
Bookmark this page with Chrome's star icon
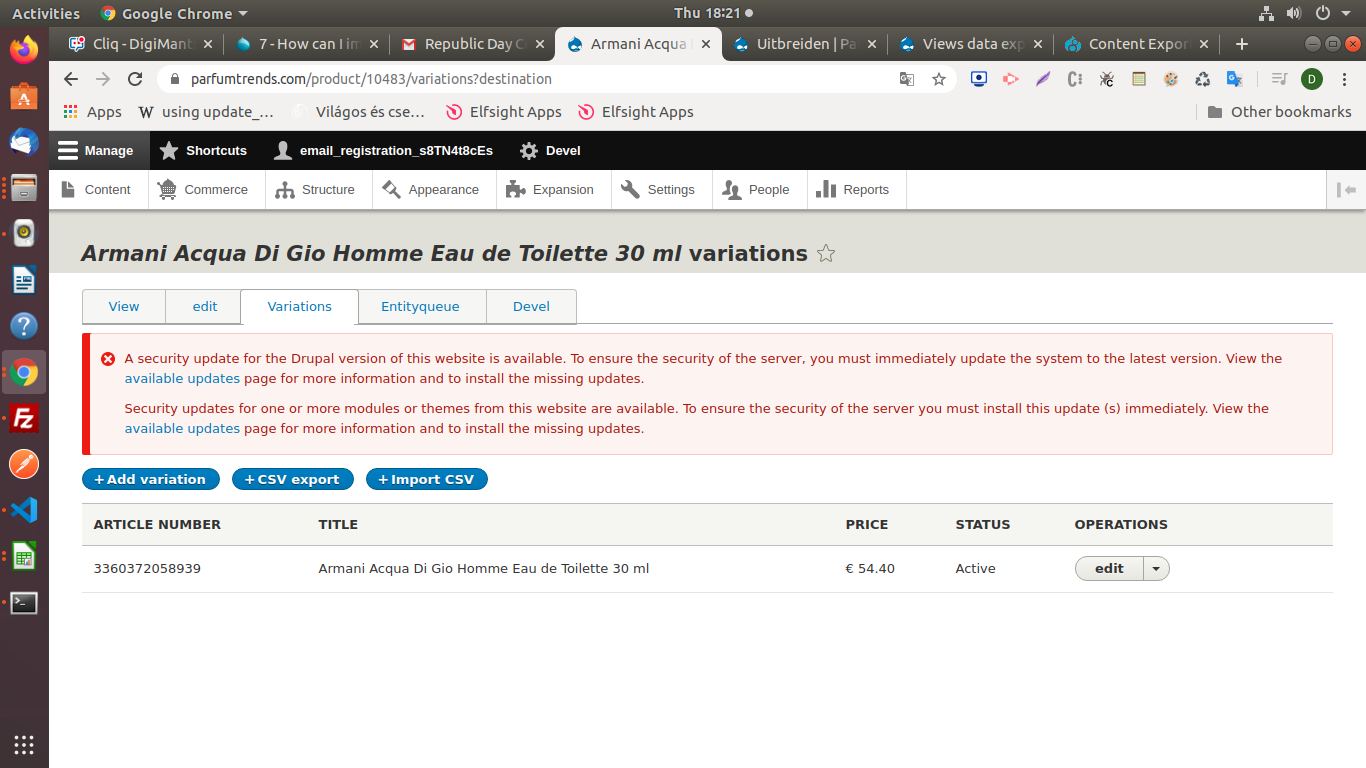pyautogui.click(x=938, y=79)
